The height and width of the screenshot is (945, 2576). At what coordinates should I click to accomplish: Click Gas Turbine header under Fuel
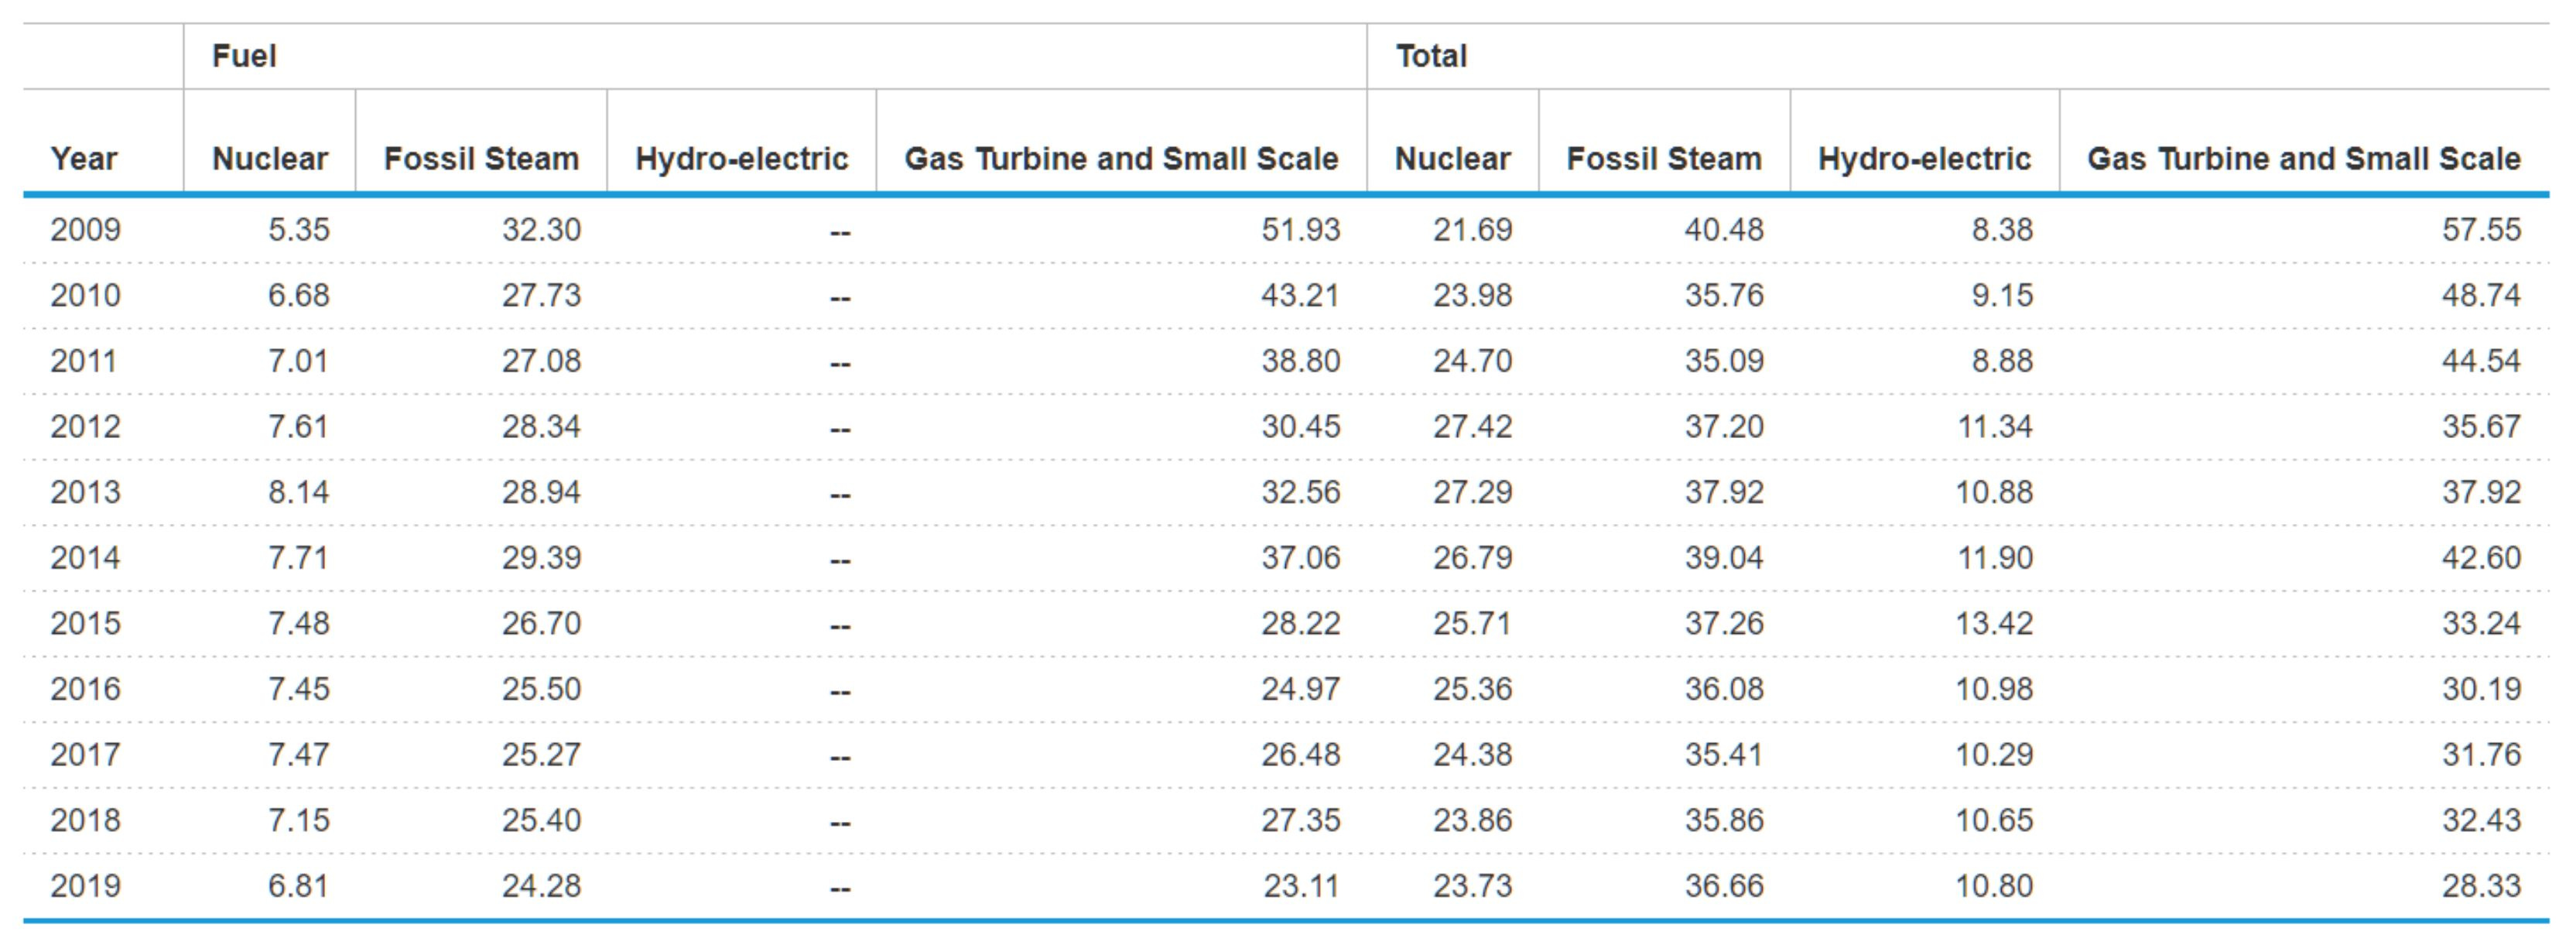1121,158
